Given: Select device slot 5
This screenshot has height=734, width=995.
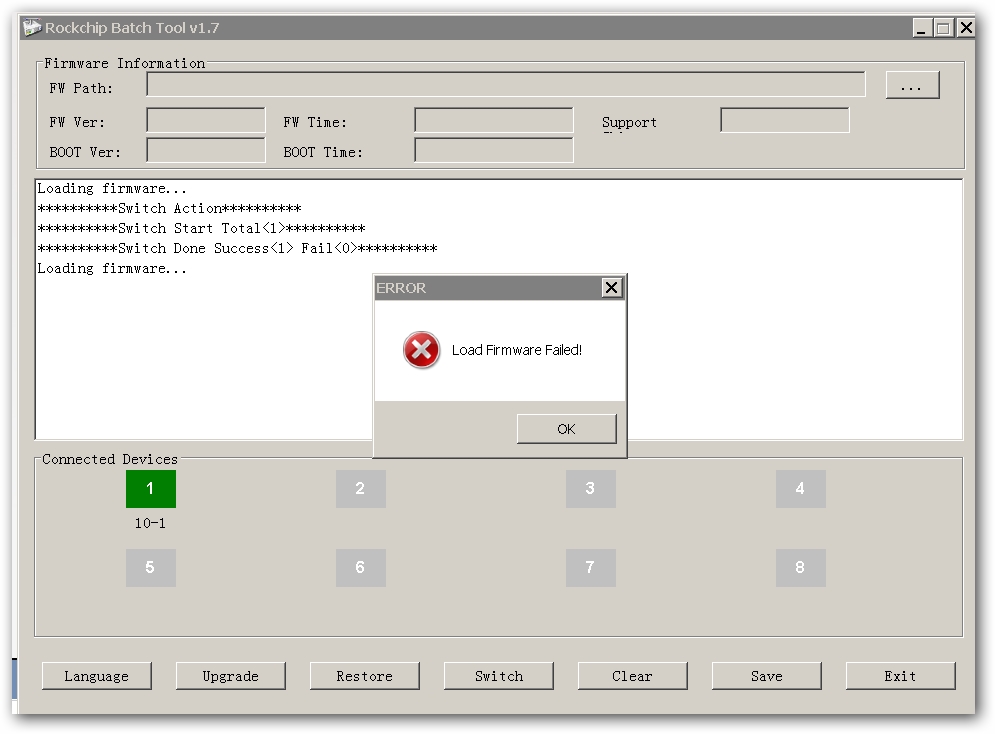Looking at the screenshot, I should point(150,568).
